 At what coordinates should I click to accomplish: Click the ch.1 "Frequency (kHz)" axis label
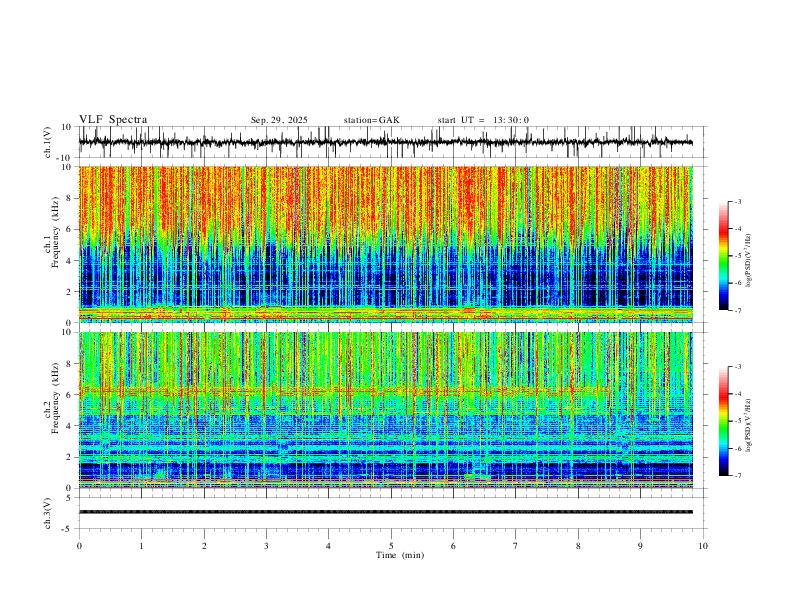click(55, 232)
